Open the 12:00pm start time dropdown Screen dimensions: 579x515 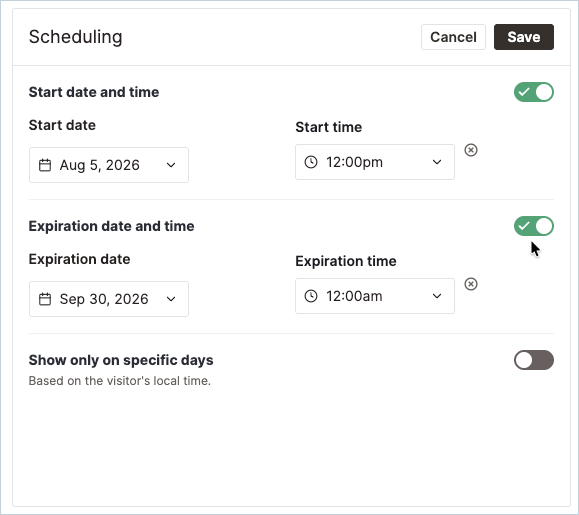pos(375,162)
